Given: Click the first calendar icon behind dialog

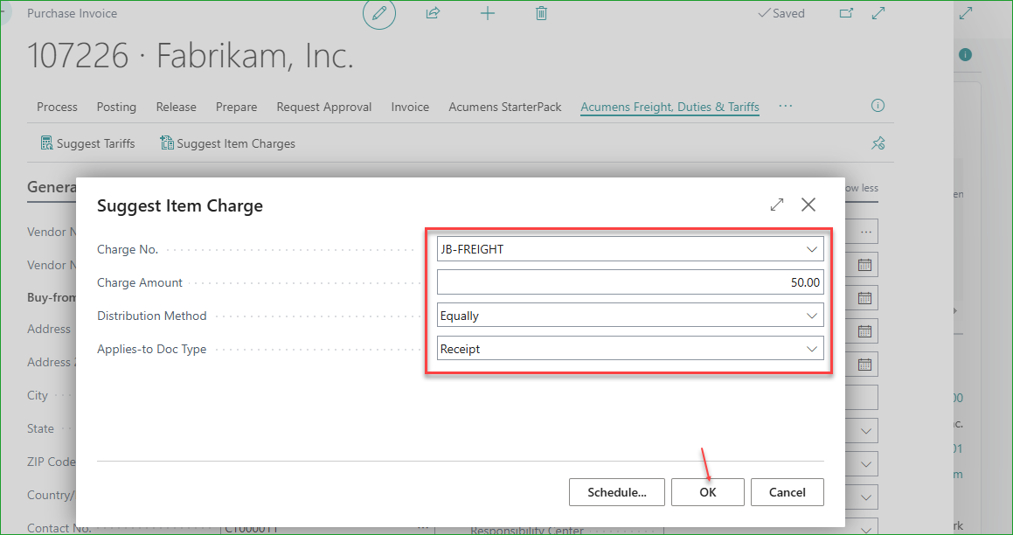Looking at the screenshot, I should coord(864,265).
